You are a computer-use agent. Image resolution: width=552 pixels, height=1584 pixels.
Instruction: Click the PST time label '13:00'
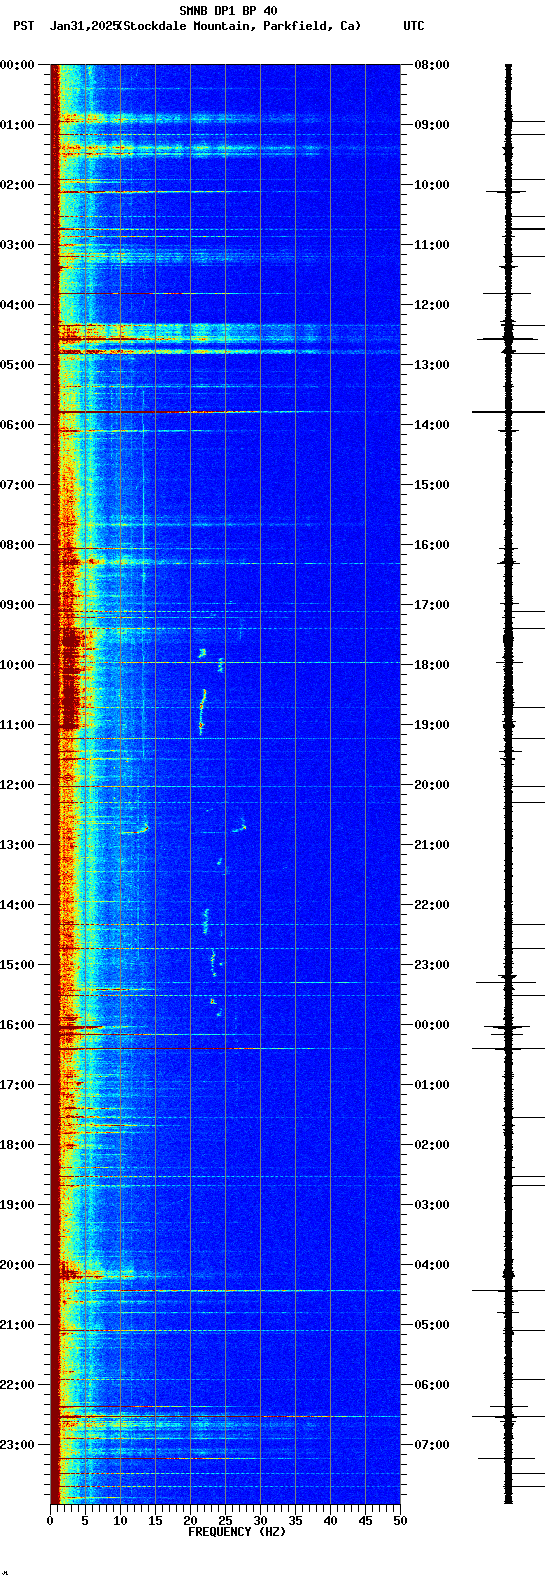tap(17, 845)
